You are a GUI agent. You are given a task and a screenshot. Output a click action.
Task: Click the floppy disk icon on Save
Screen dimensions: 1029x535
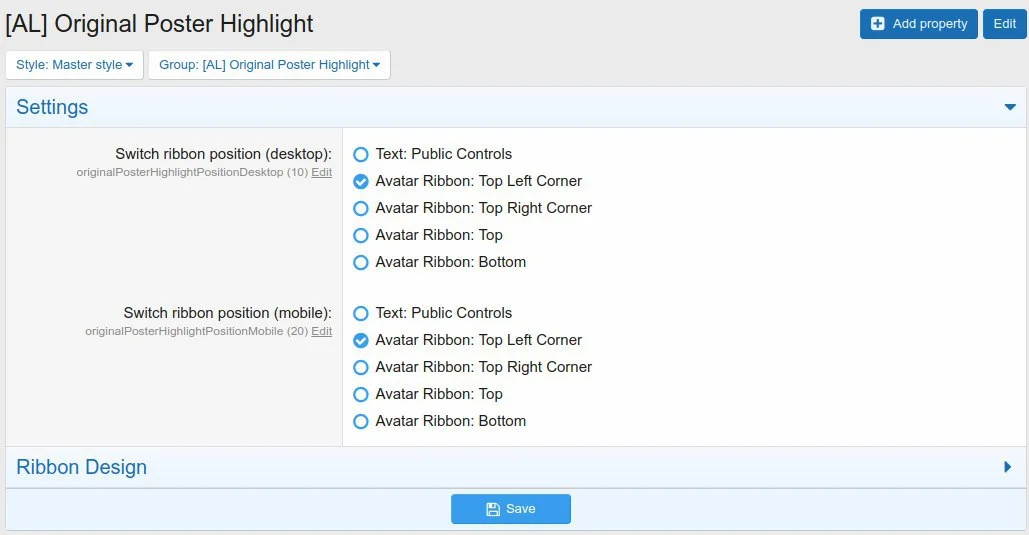(493, 509)
